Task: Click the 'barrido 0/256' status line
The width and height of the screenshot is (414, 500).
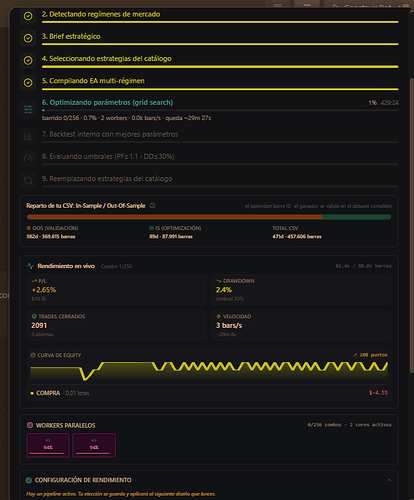Action: (x=126, y=118)
